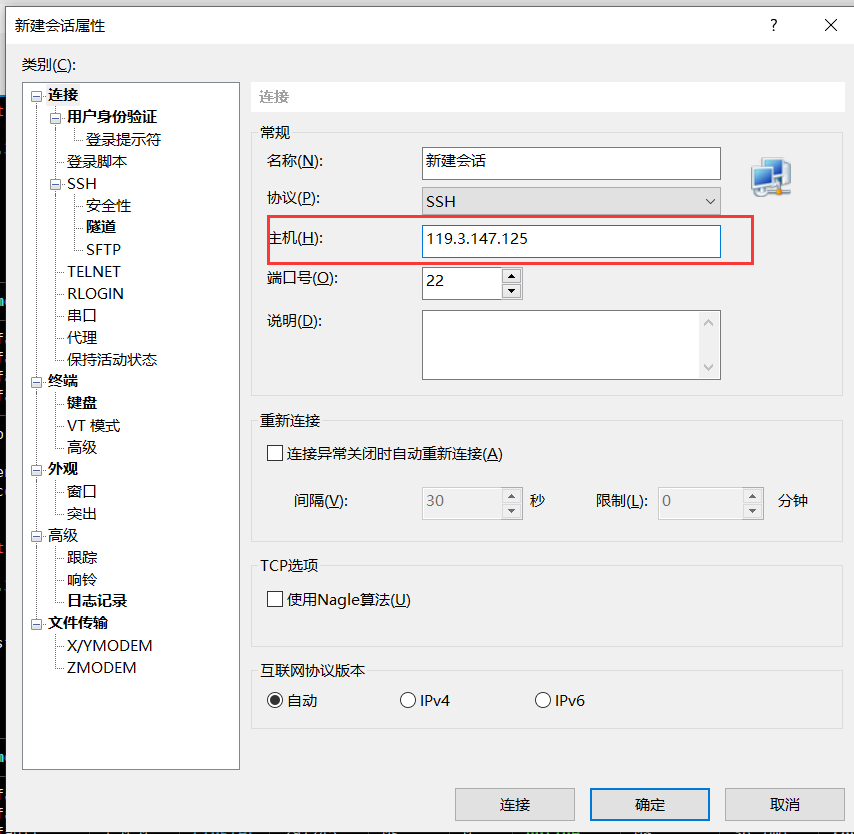Select 隧道 in the tree

101,227
